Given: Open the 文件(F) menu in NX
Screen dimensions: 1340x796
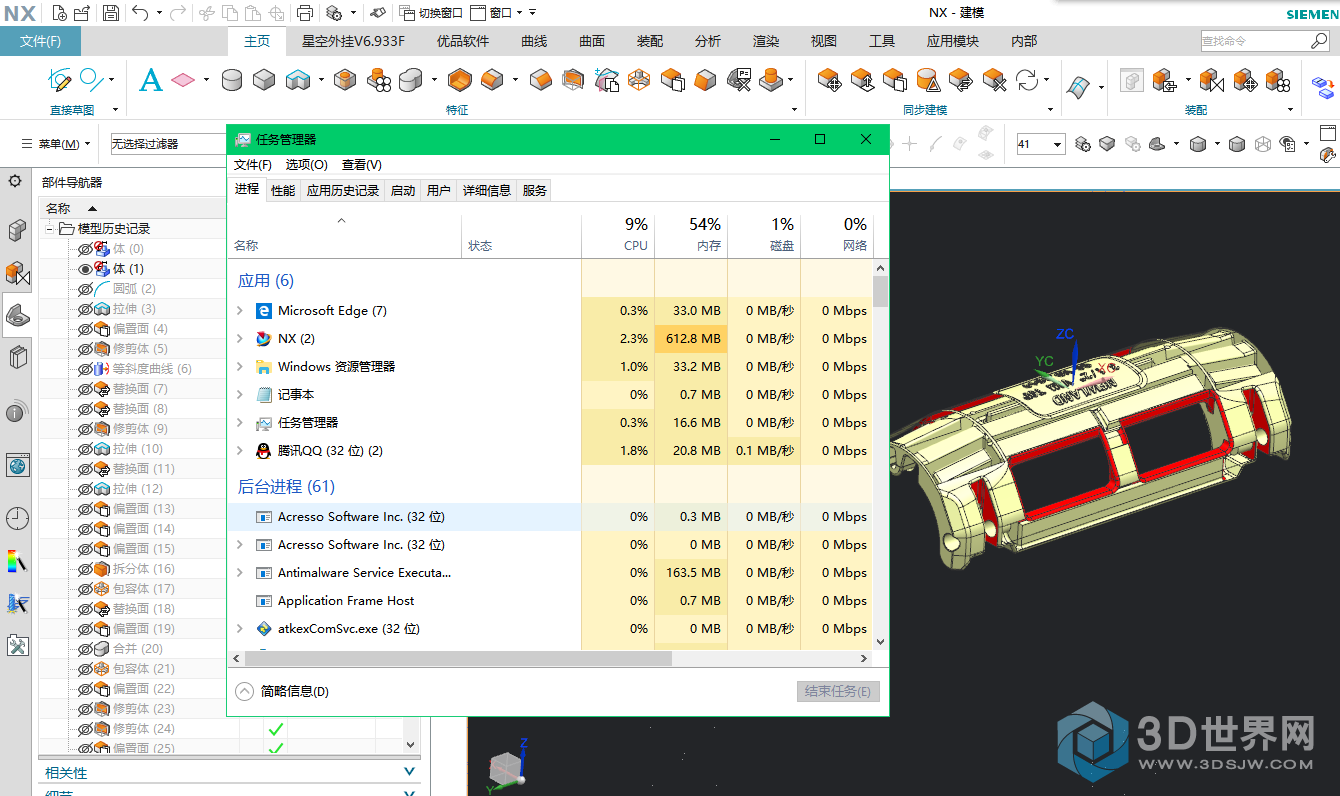Looking at the screenshot, I should (40, 41).
